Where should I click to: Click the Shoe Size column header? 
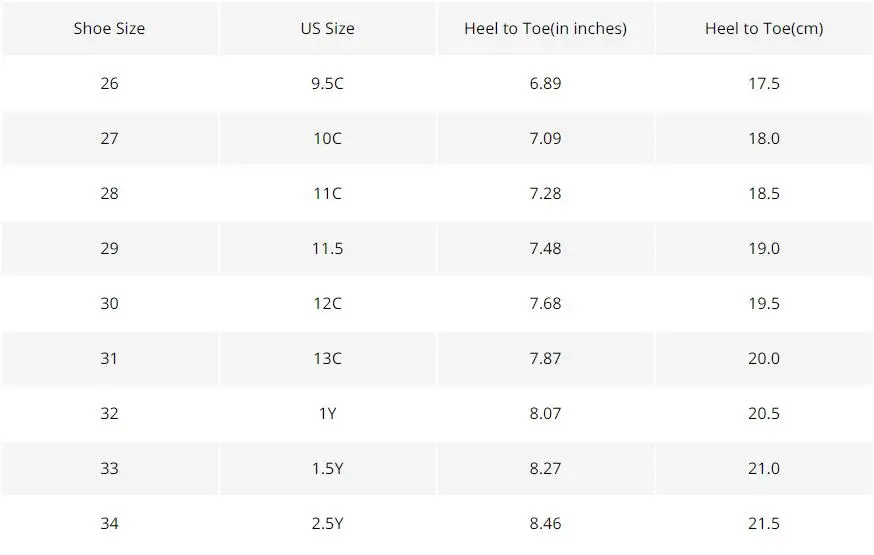coord(109,28)
